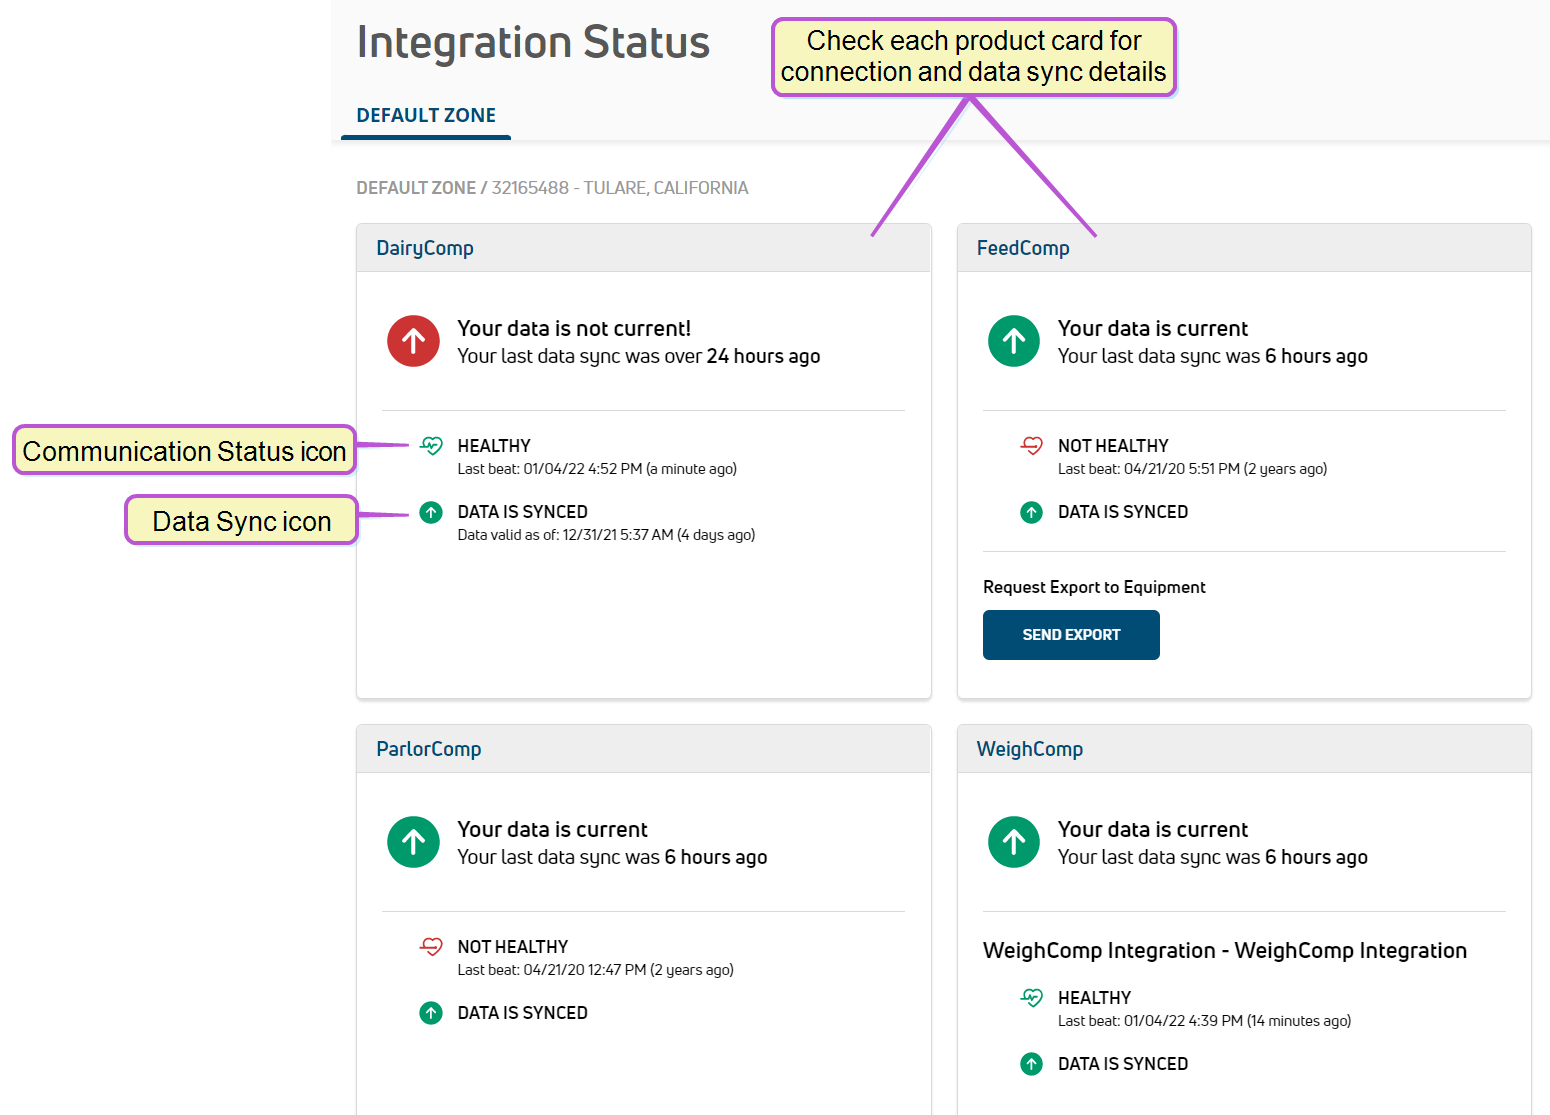Click DairyComp HEALTHY status label
This screenshot has width=1550, height=1115.
click(x=494, y=446)
